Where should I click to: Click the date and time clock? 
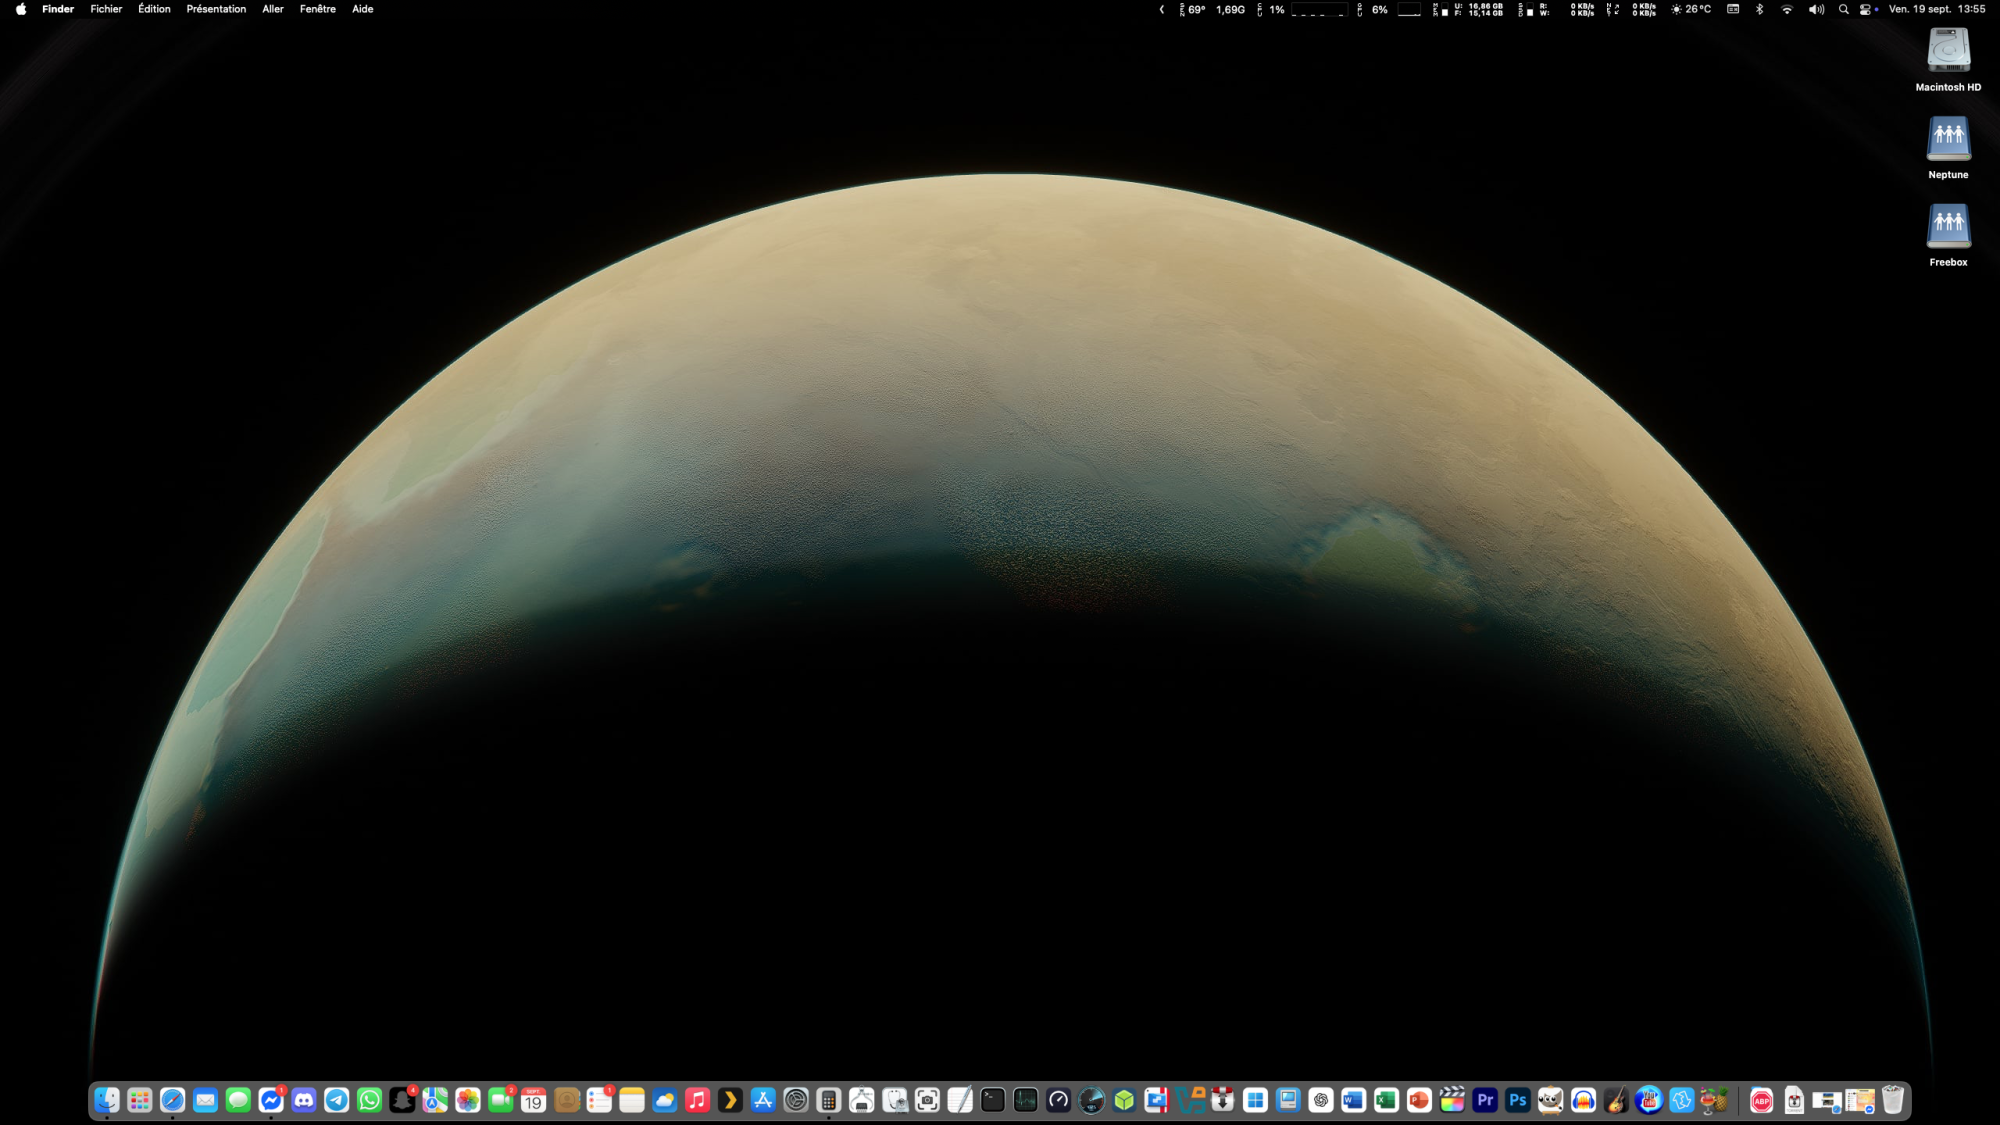[x=1936, y=9]
